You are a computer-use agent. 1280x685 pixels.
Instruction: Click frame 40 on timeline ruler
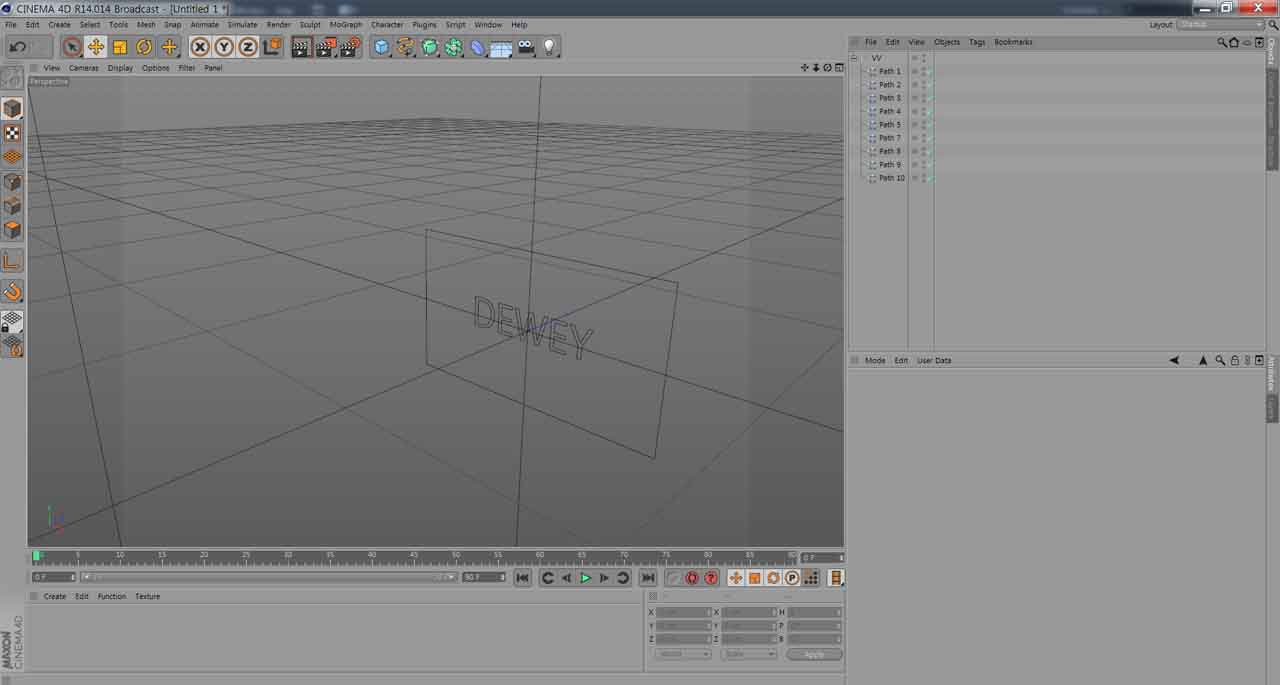click(372, 555)
